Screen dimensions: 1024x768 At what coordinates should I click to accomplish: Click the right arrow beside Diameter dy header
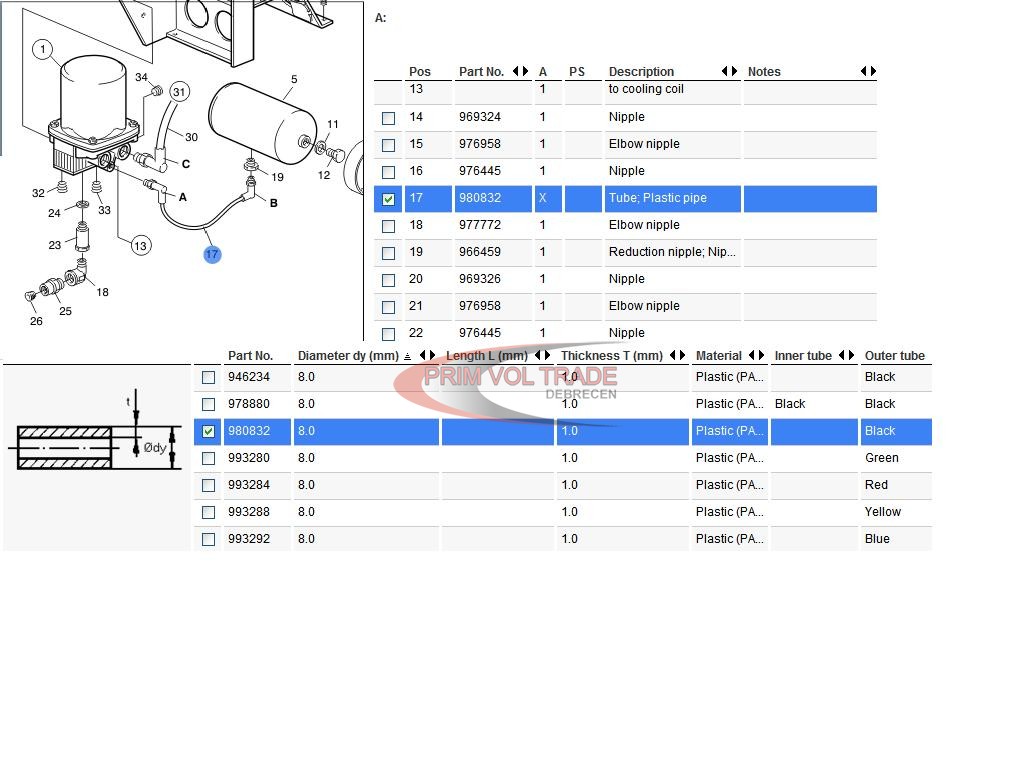[432, 355]
